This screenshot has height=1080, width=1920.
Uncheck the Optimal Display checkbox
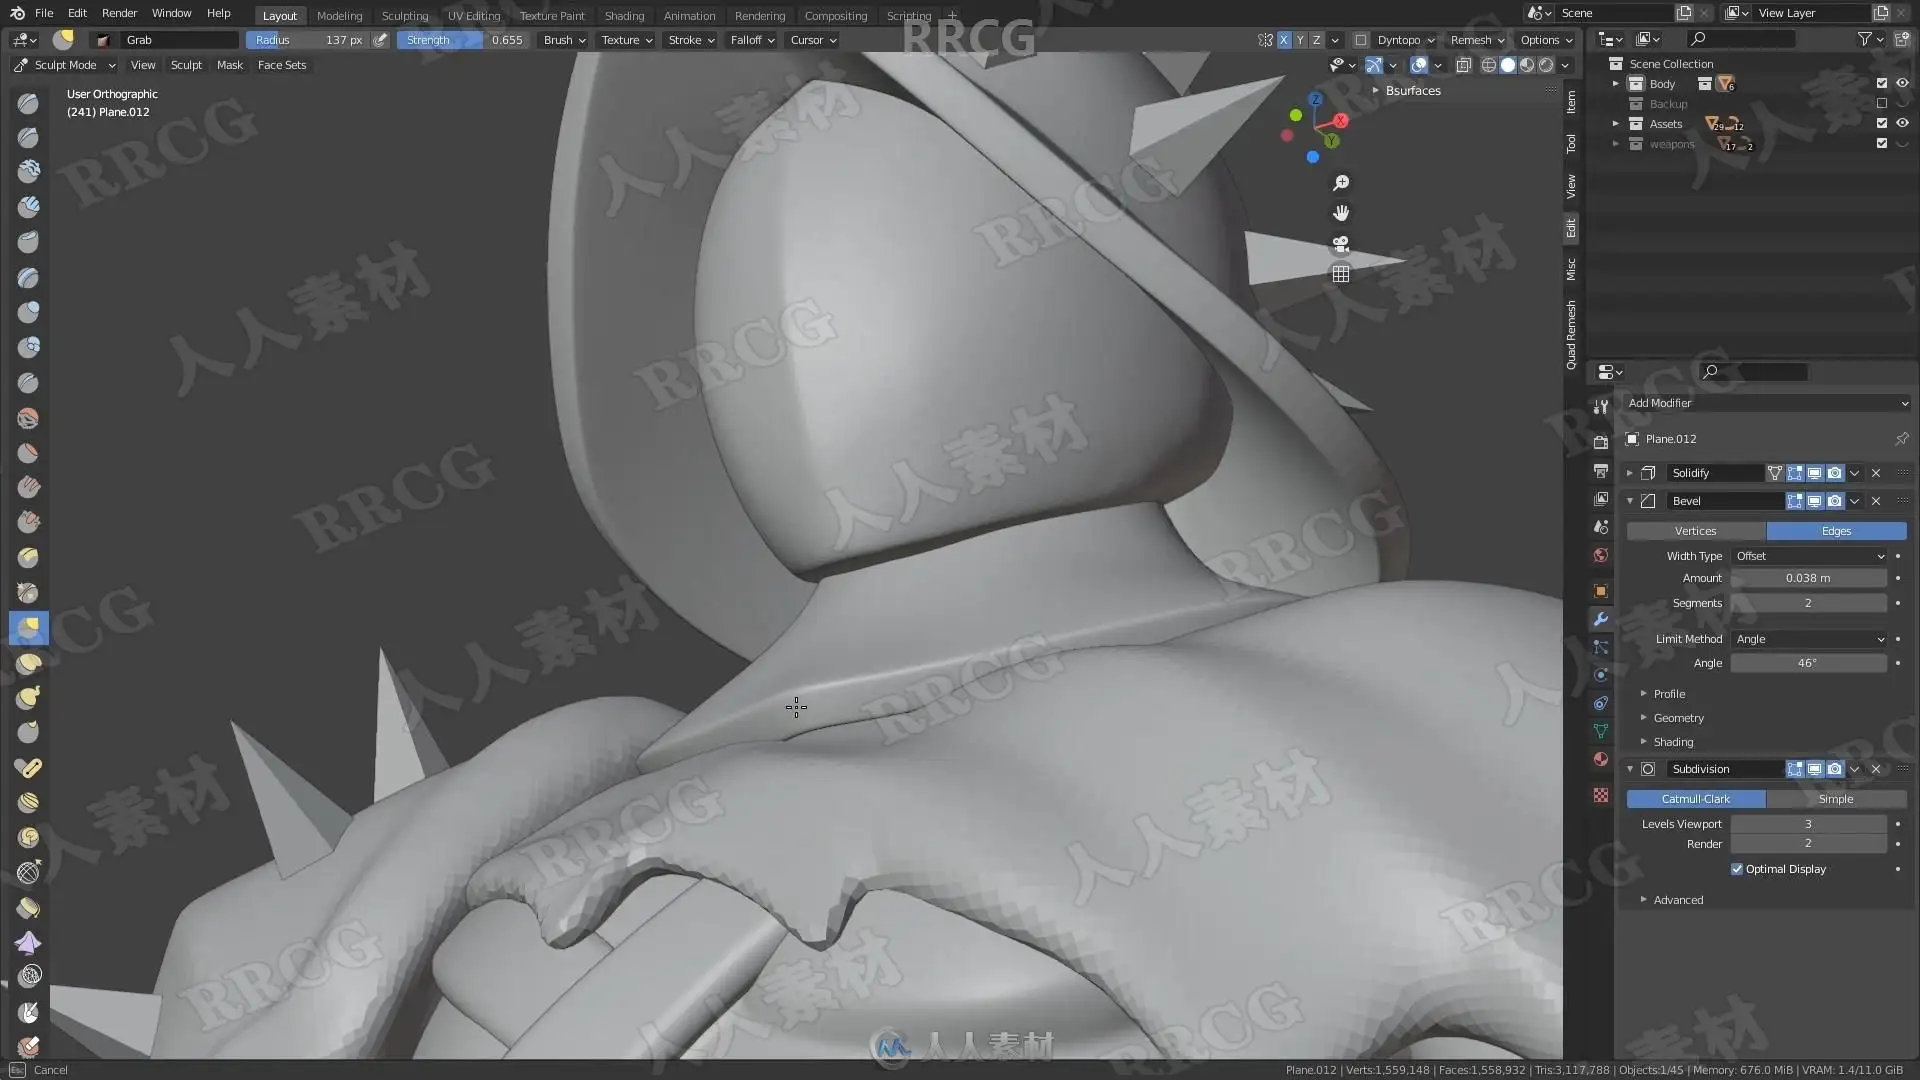click(x=1737, y=869)
